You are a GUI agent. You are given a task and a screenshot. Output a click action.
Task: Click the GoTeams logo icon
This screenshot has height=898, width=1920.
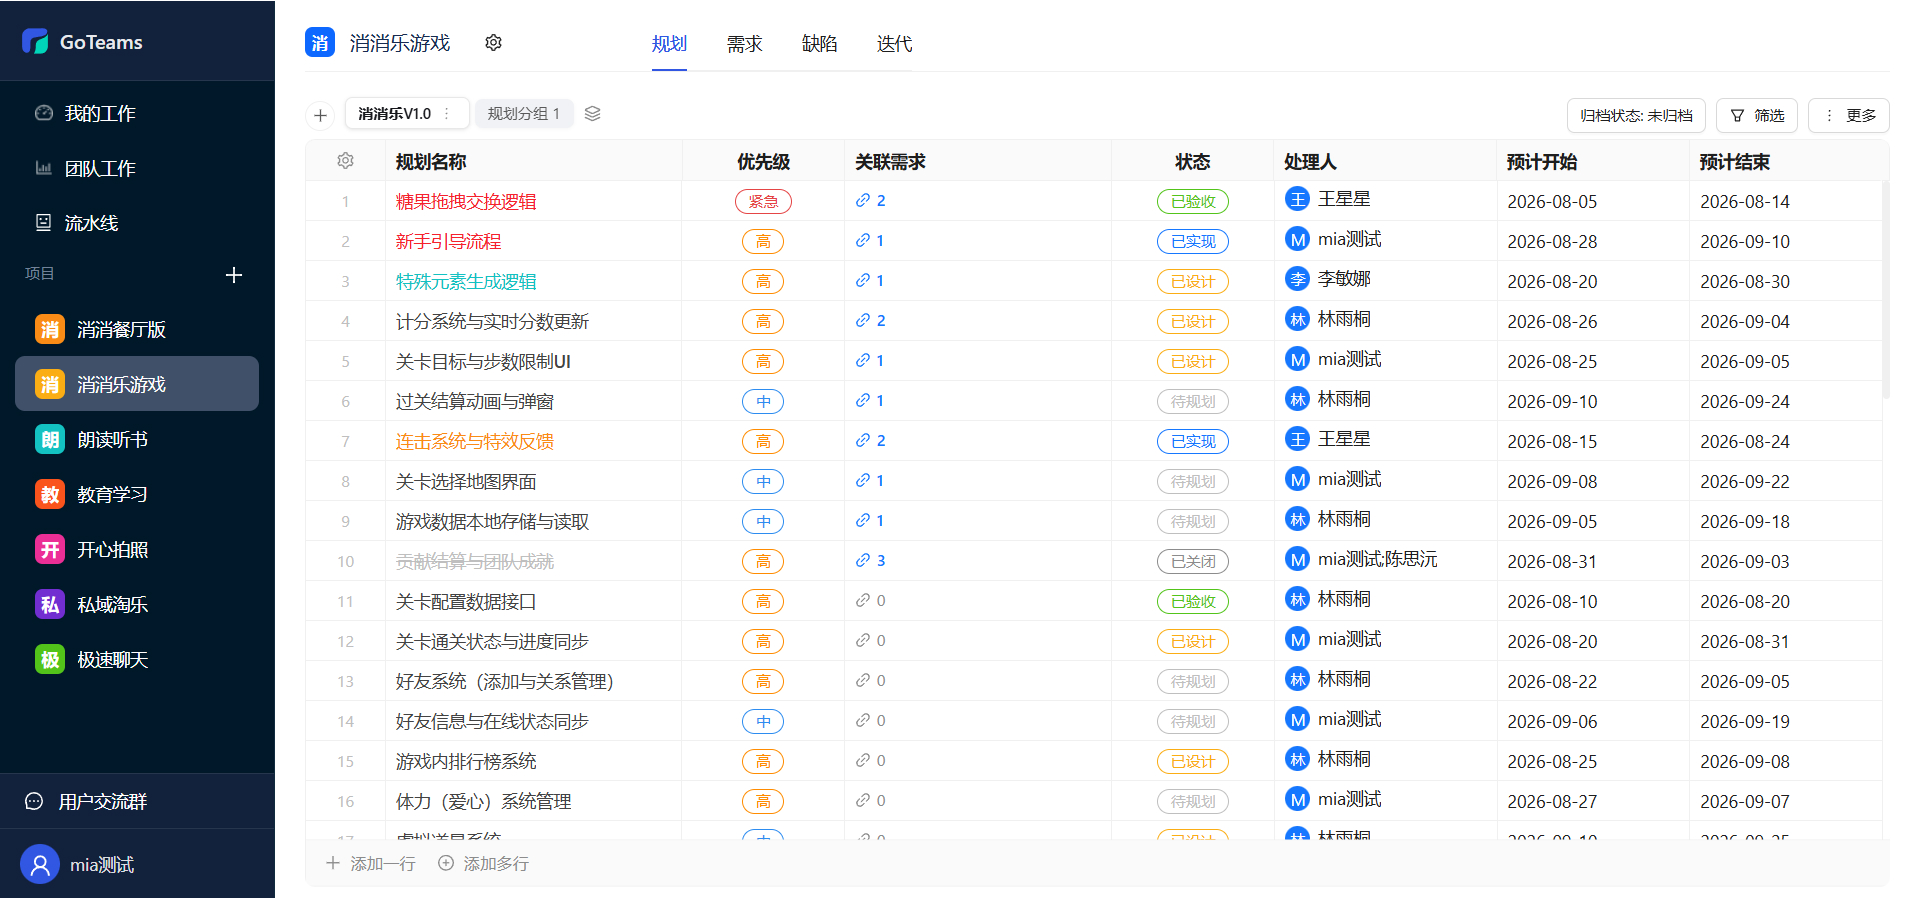pyautogui.click(x=35, y=41)
